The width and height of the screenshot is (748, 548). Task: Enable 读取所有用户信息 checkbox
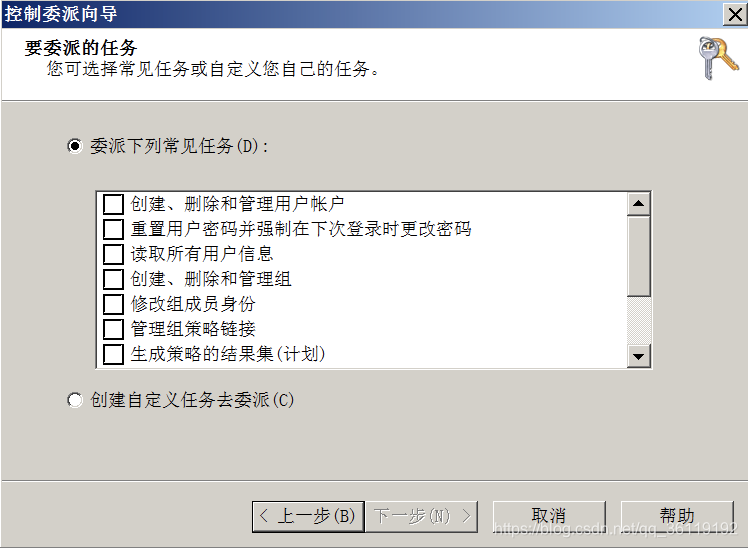pos(113,254)
